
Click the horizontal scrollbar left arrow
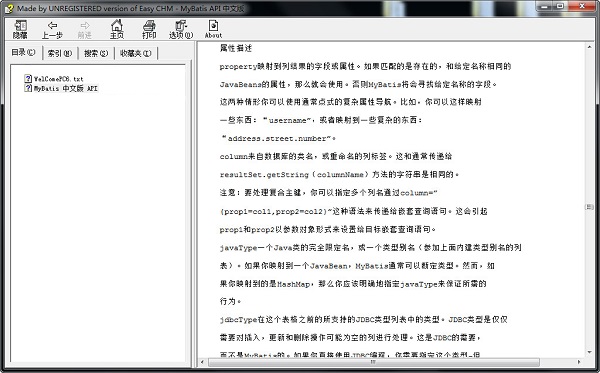coord(202,362)
